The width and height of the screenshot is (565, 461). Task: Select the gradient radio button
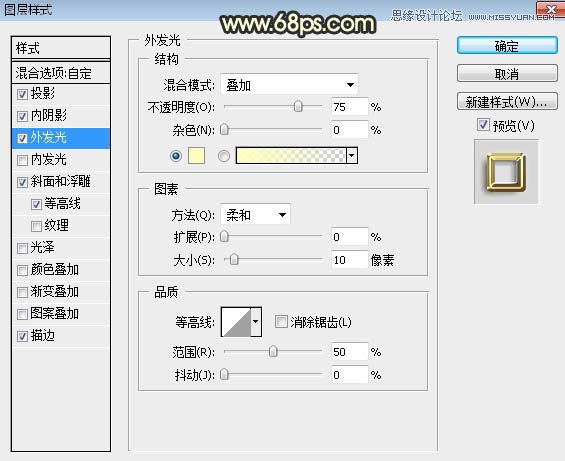(x=224, y=156)
